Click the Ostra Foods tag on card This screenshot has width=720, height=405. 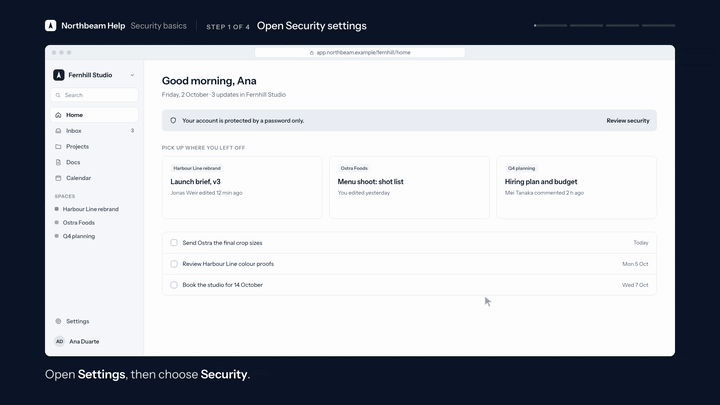tap(354, 169)
